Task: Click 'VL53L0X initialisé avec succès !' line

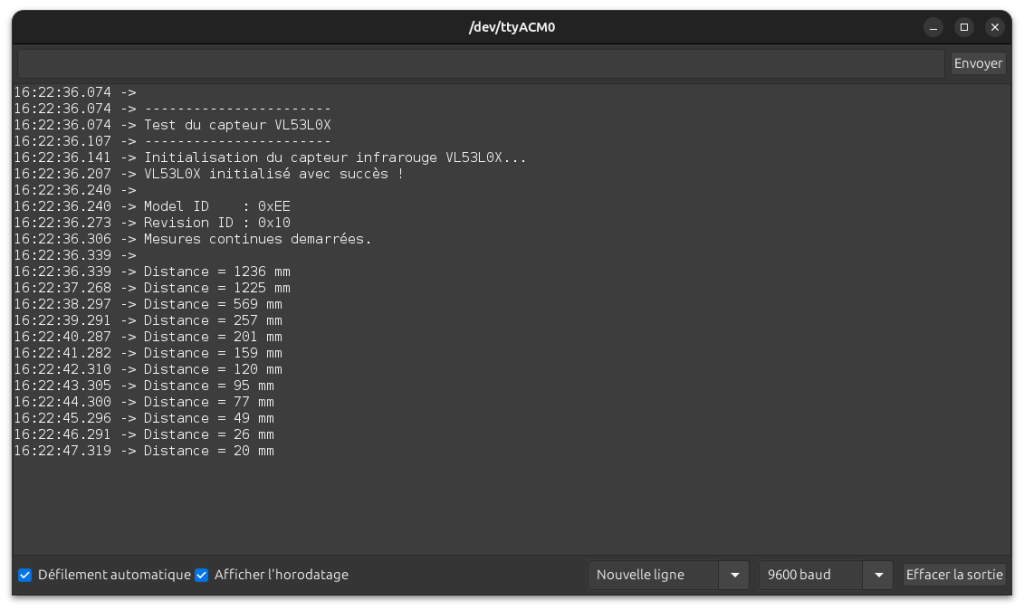Action: [274, 174]
